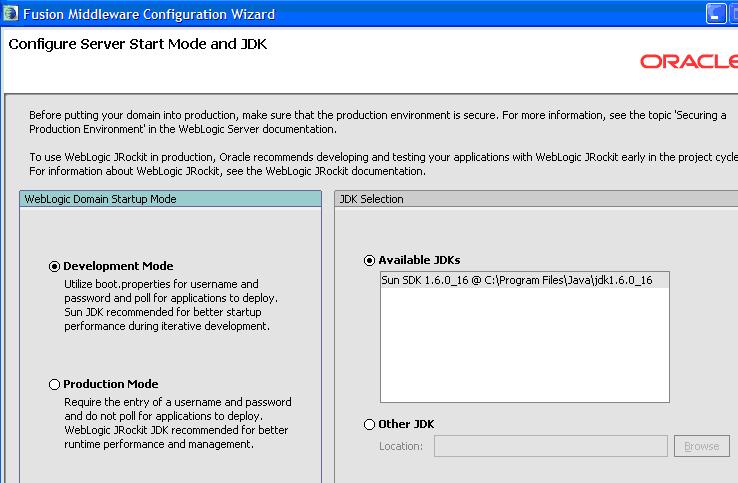738x483 pixels.
Task: Click the Fusion Middleware wizard title bar icon
Action: tap(11, 13)
